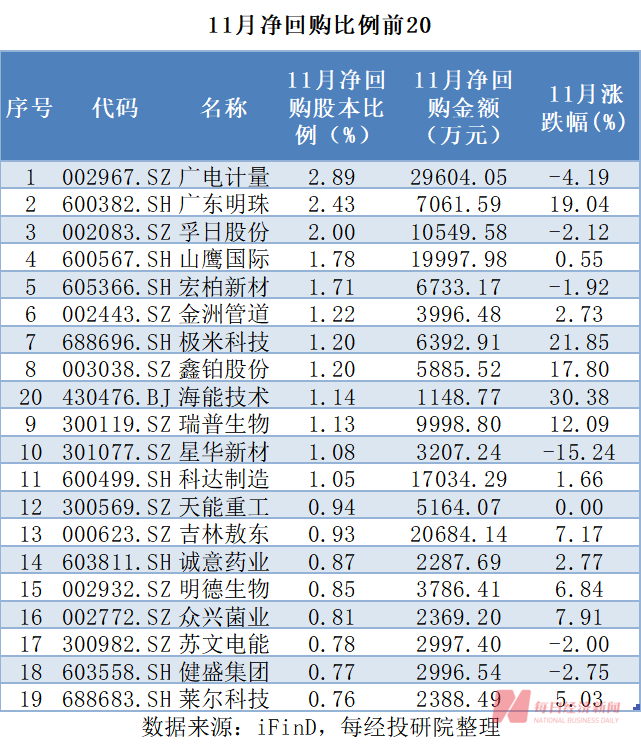This screenshot has width=641, height=749.
Task: Click the name 山鹰国际
Action: [x=224, y=259]
